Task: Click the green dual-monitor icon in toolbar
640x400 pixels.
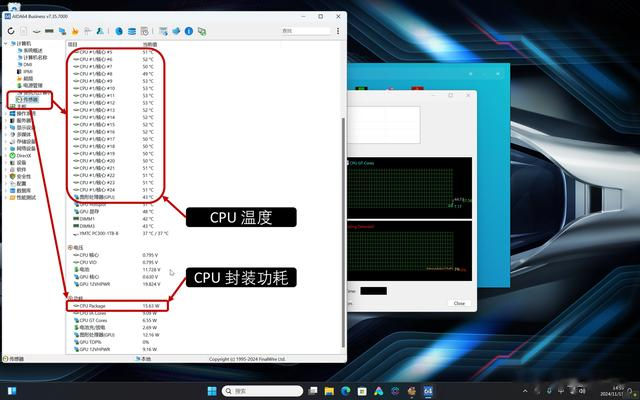Action: 202,31
